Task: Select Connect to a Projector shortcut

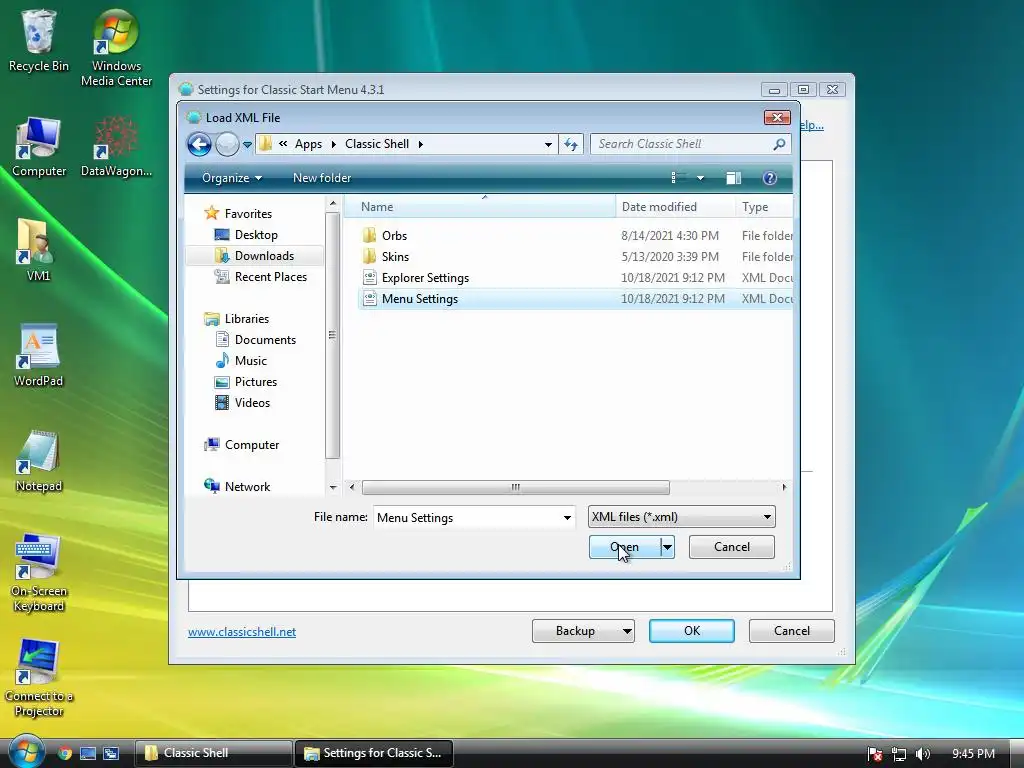Action: [x=39, y=678]
